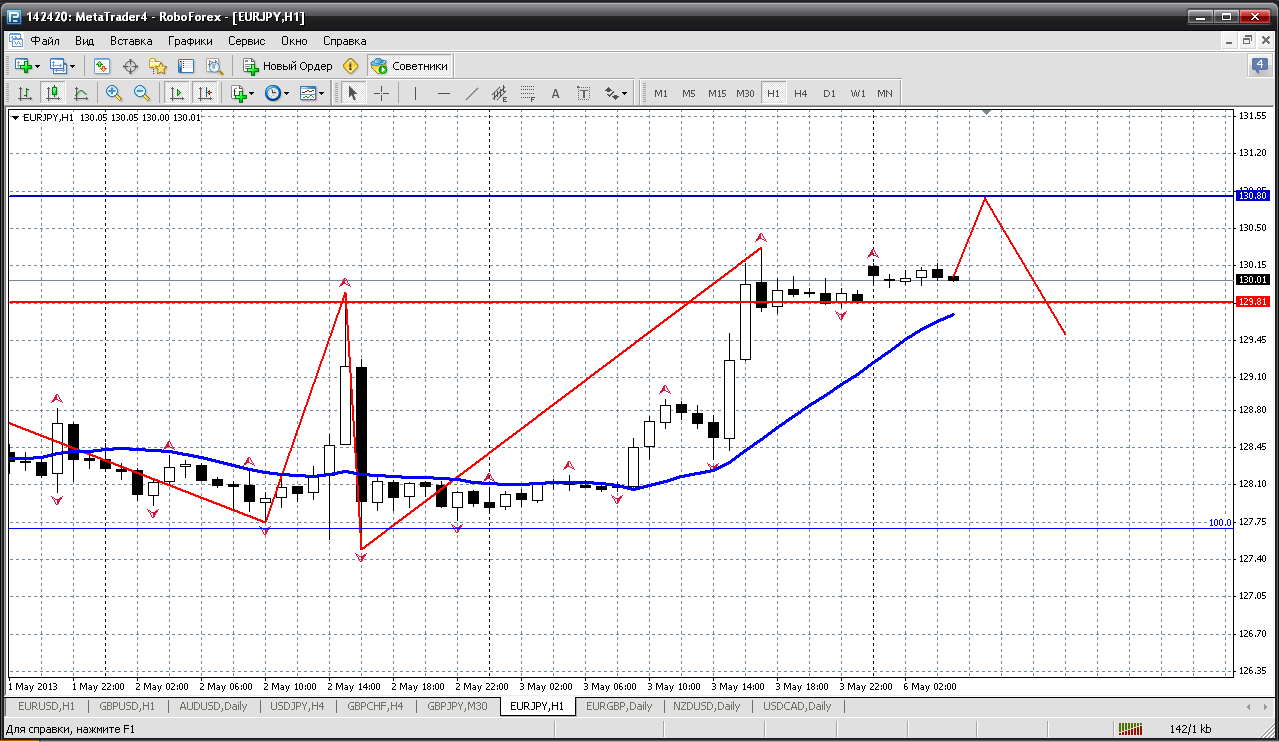Set timeframe to MN

[x=885, y=93]
